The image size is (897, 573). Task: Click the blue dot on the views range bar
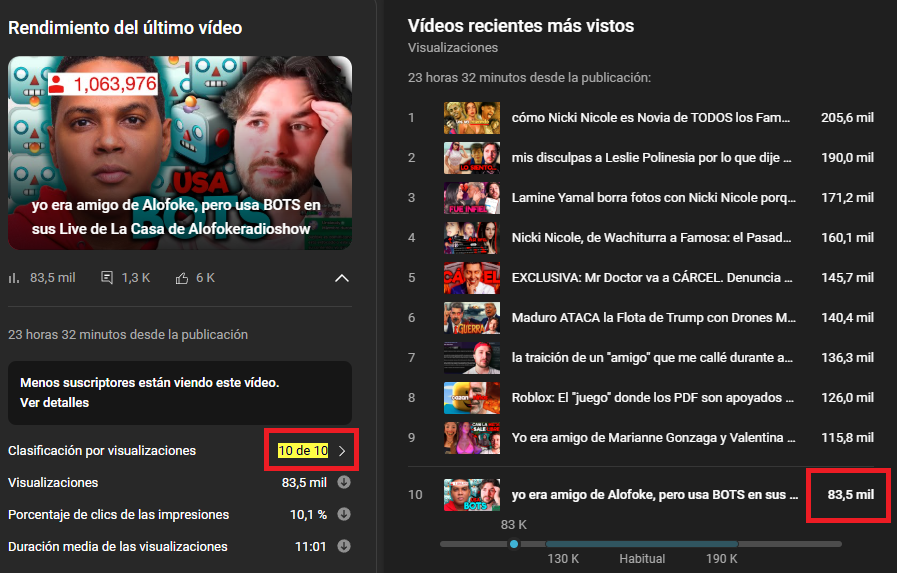pyautogui.click(x=514, y=544)
